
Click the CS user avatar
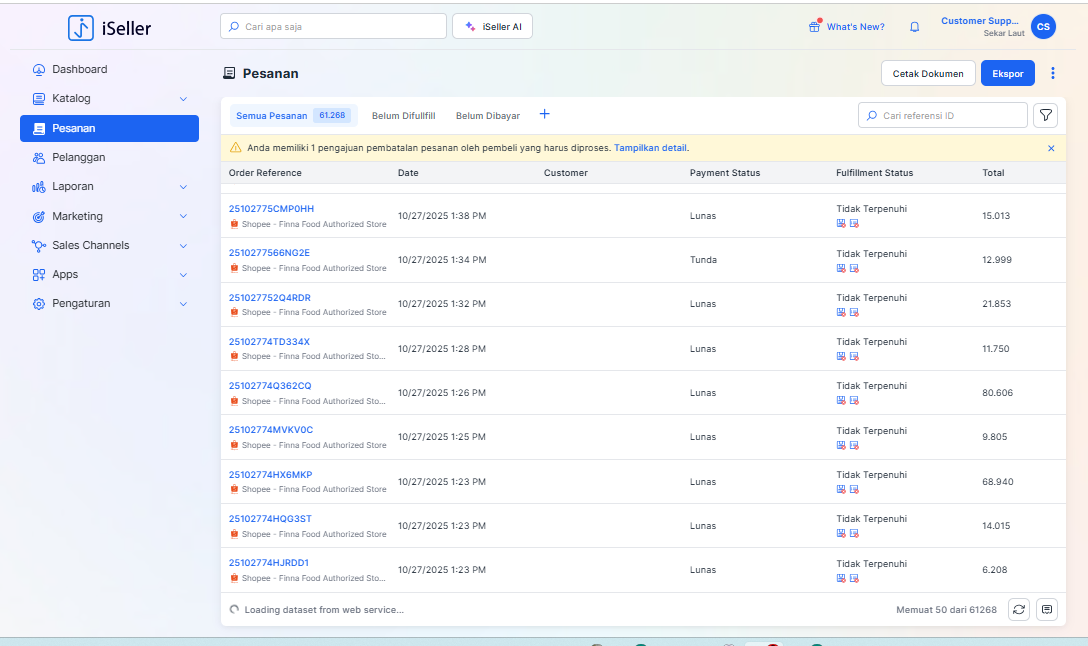coord(1043,27)
